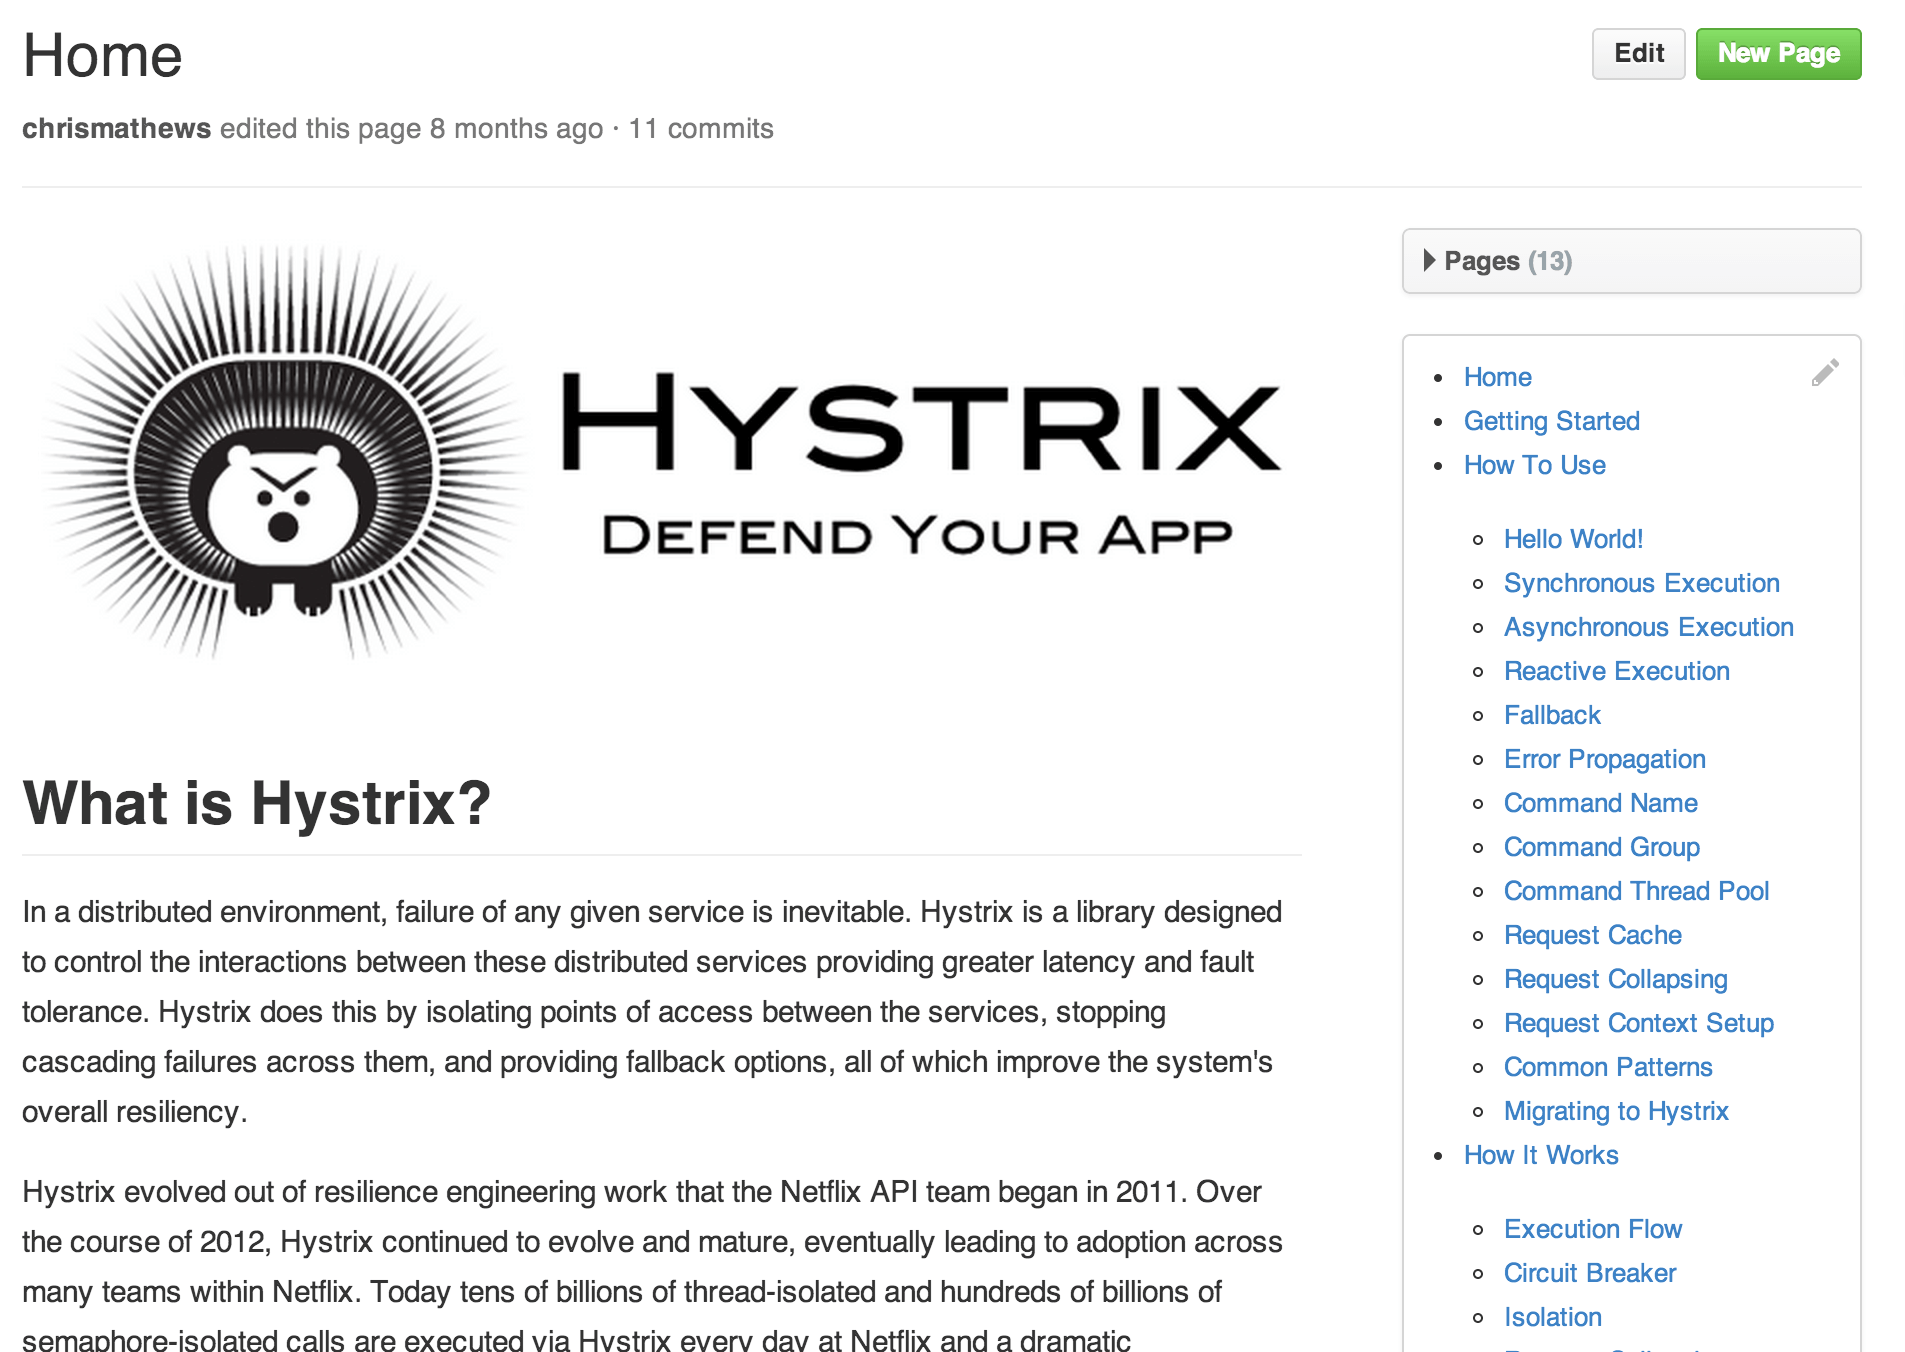Click the Edit button
Screen dimensions: 1905x1352
tap(1638, 54)
